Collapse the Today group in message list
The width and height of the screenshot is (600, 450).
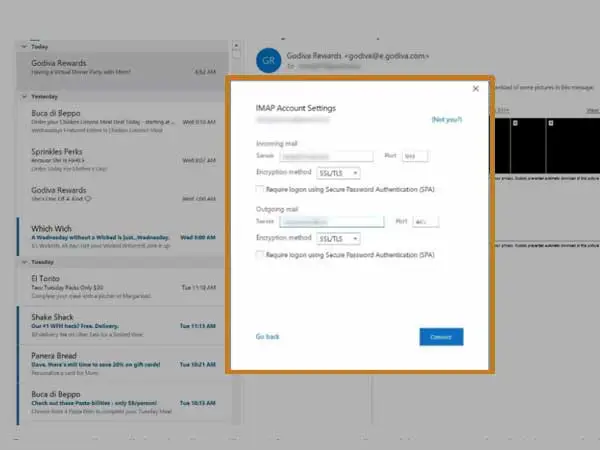click(x=24, y=47)
